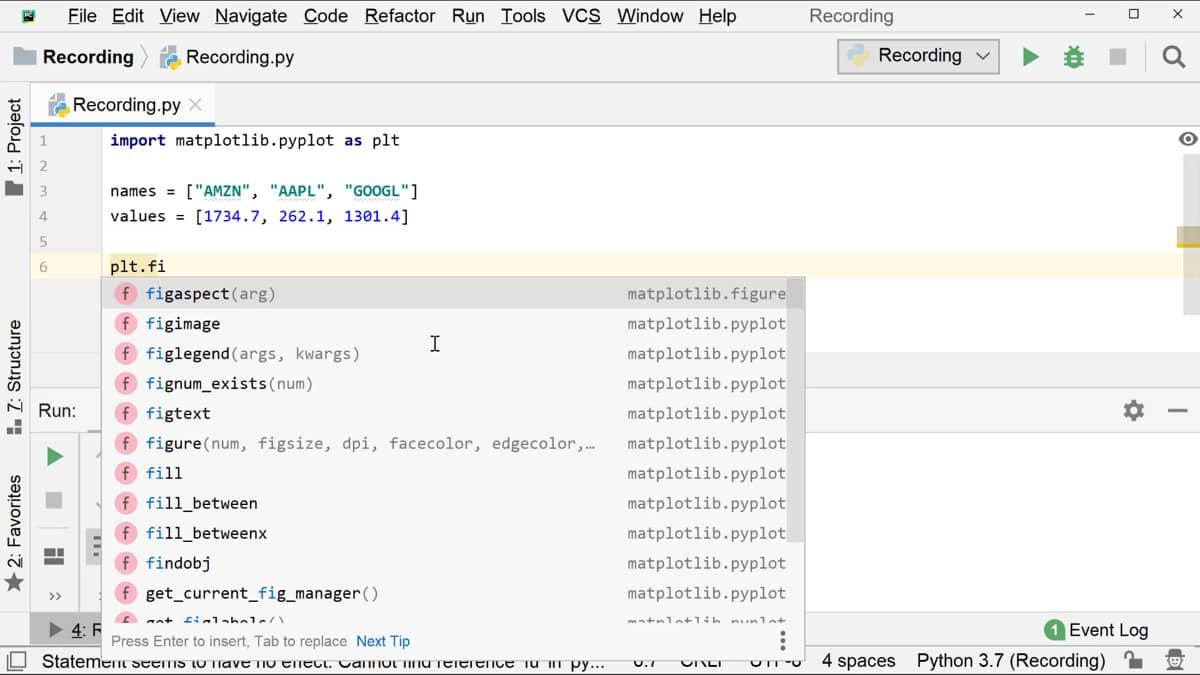Open the Window menu
The height and width of the screenshot is (675, 1200).
coord(650,16)
